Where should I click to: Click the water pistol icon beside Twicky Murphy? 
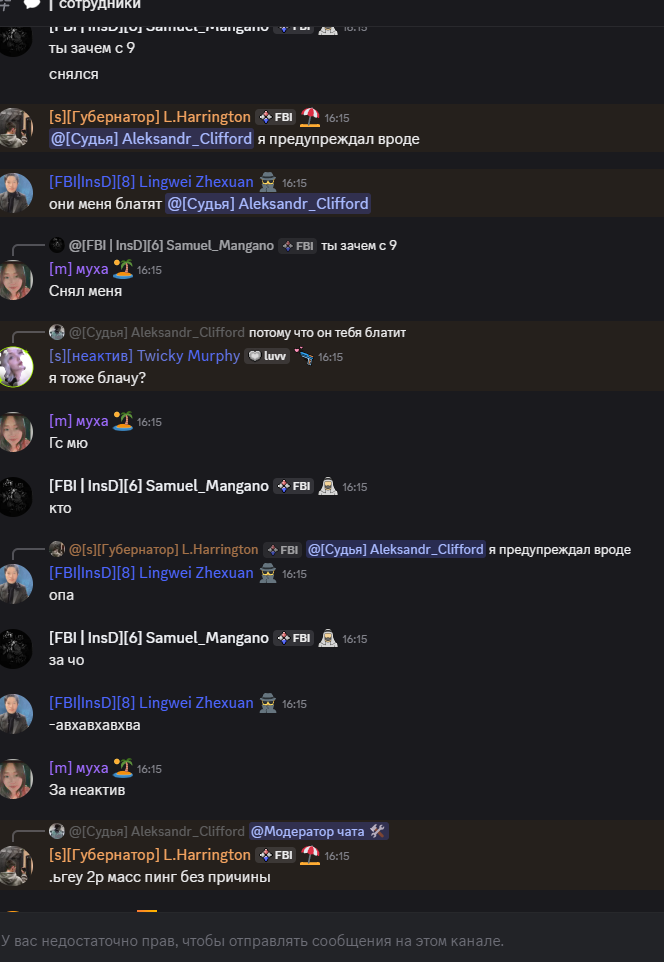pos(304,355)
